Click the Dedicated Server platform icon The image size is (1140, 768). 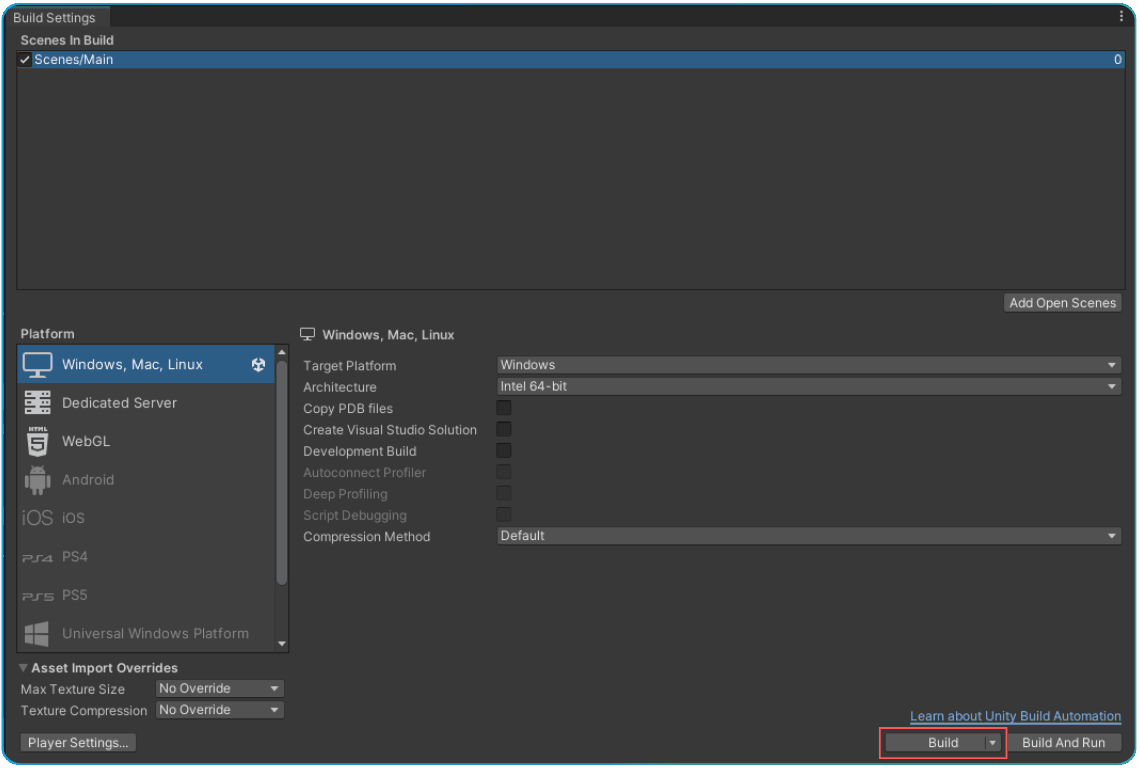point(37,403)
